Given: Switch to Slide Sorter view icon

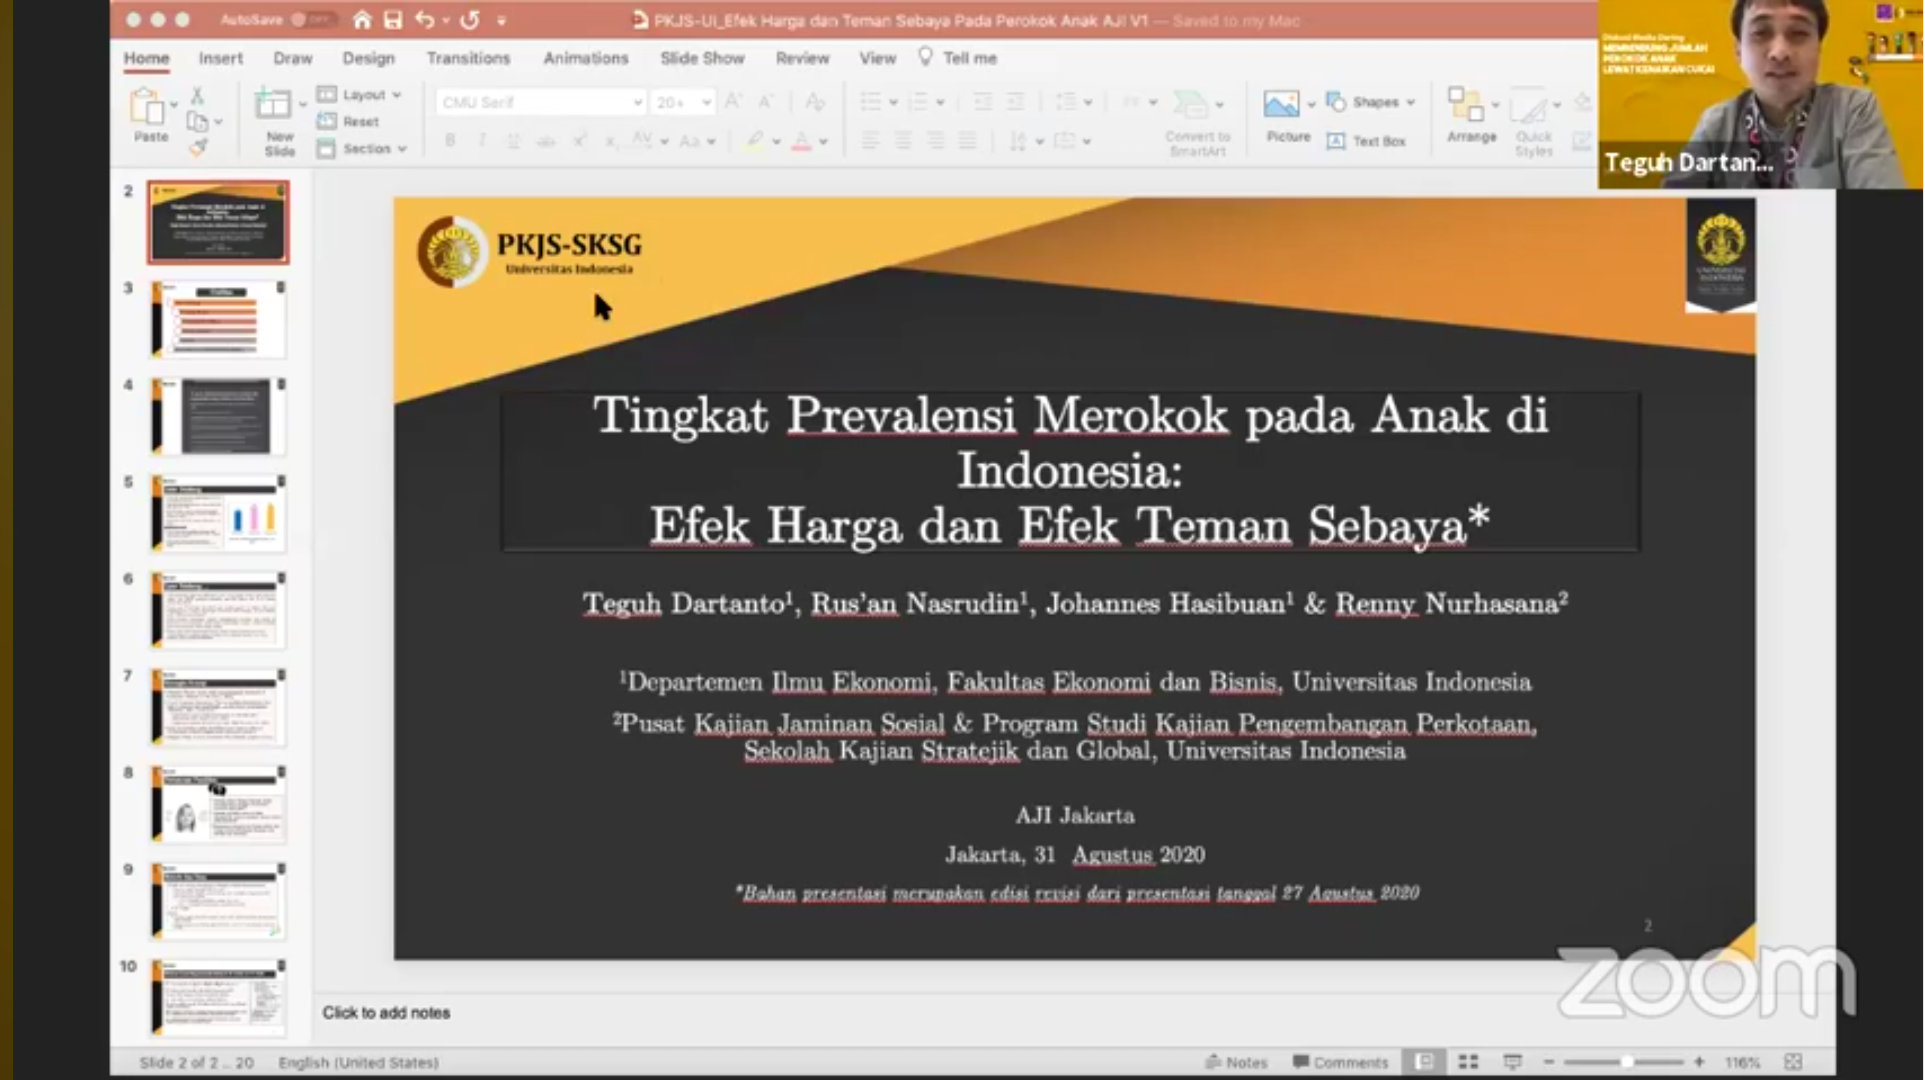Looking at the screenshot, I should [1468, 1061].
